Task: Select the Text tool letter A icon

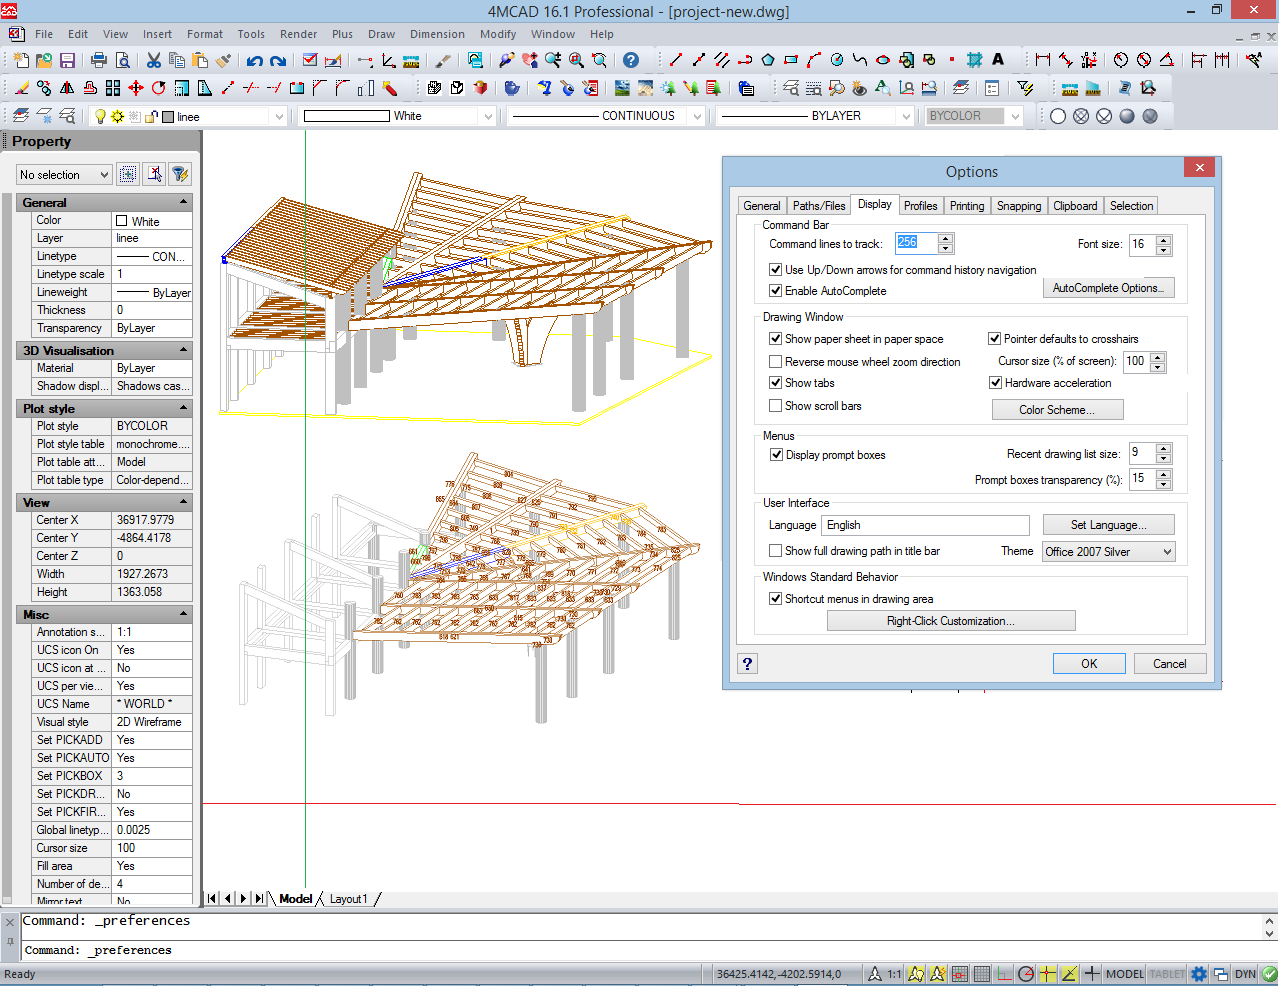Action: pos(998,60)
